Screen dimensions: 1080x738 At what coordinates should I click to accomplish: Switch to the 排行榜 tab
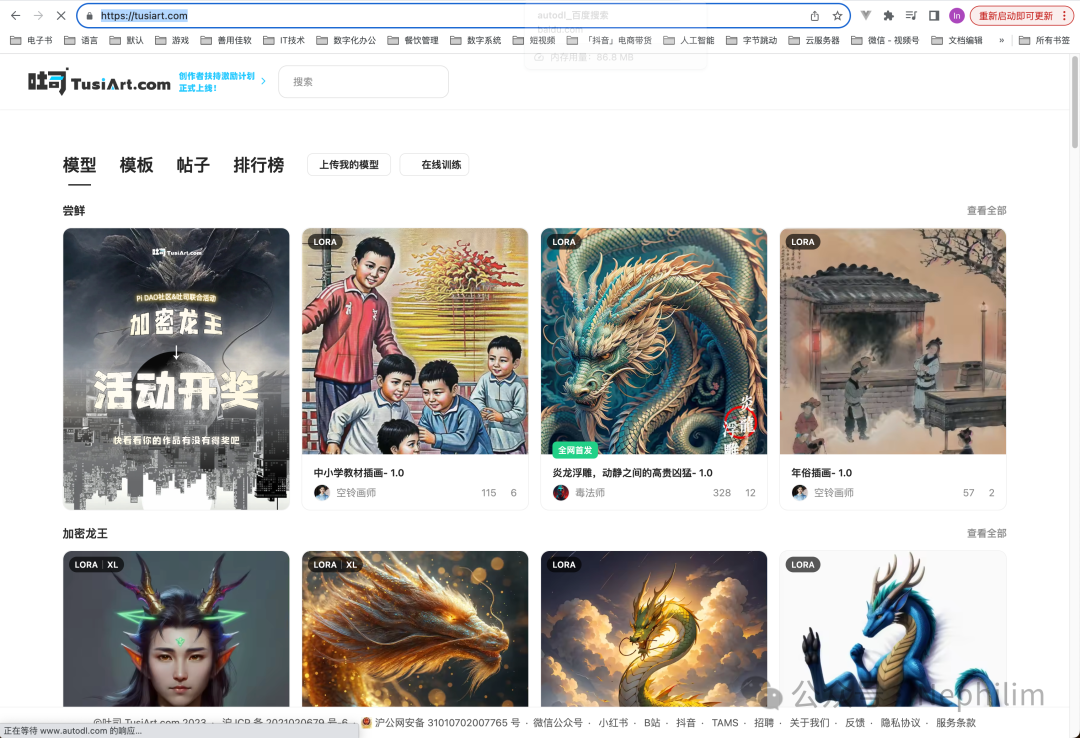click(x=259, y=165)
